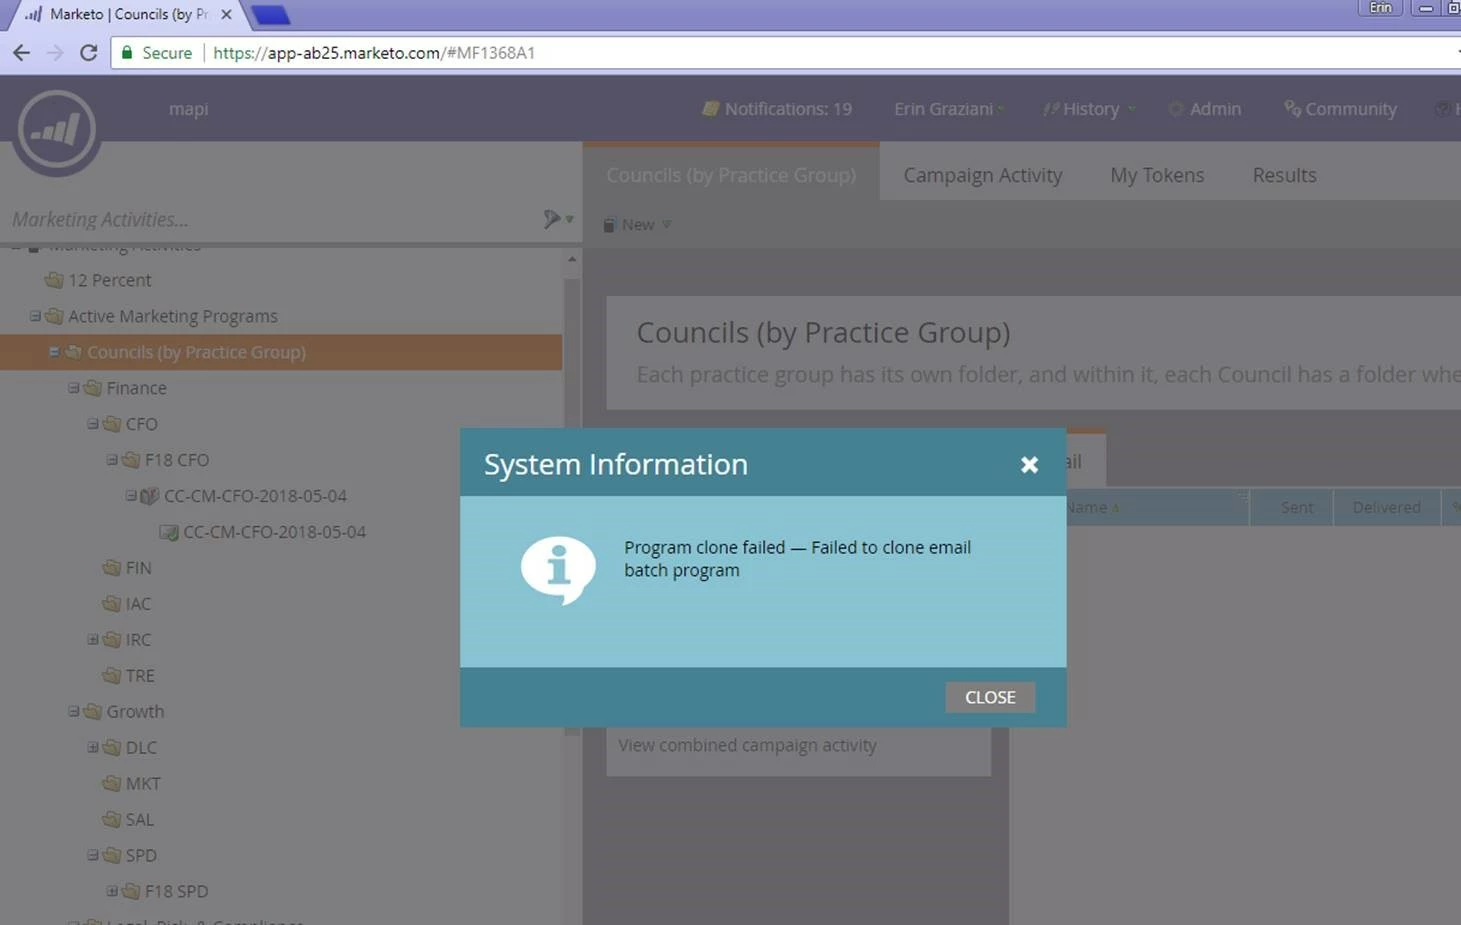Click the Growth folder icon
The height and width of the screenshot is (925, 1461).
coord(92,712)
